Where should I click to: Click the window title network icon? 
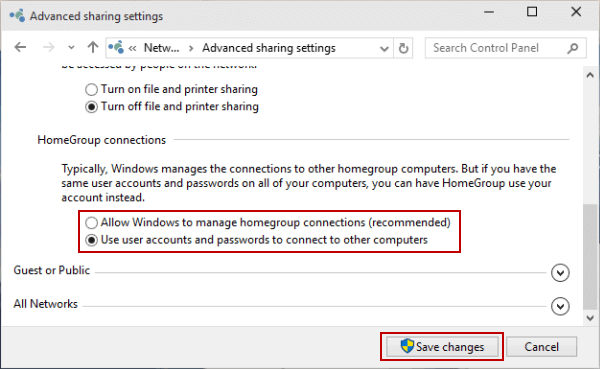(17, 16)
